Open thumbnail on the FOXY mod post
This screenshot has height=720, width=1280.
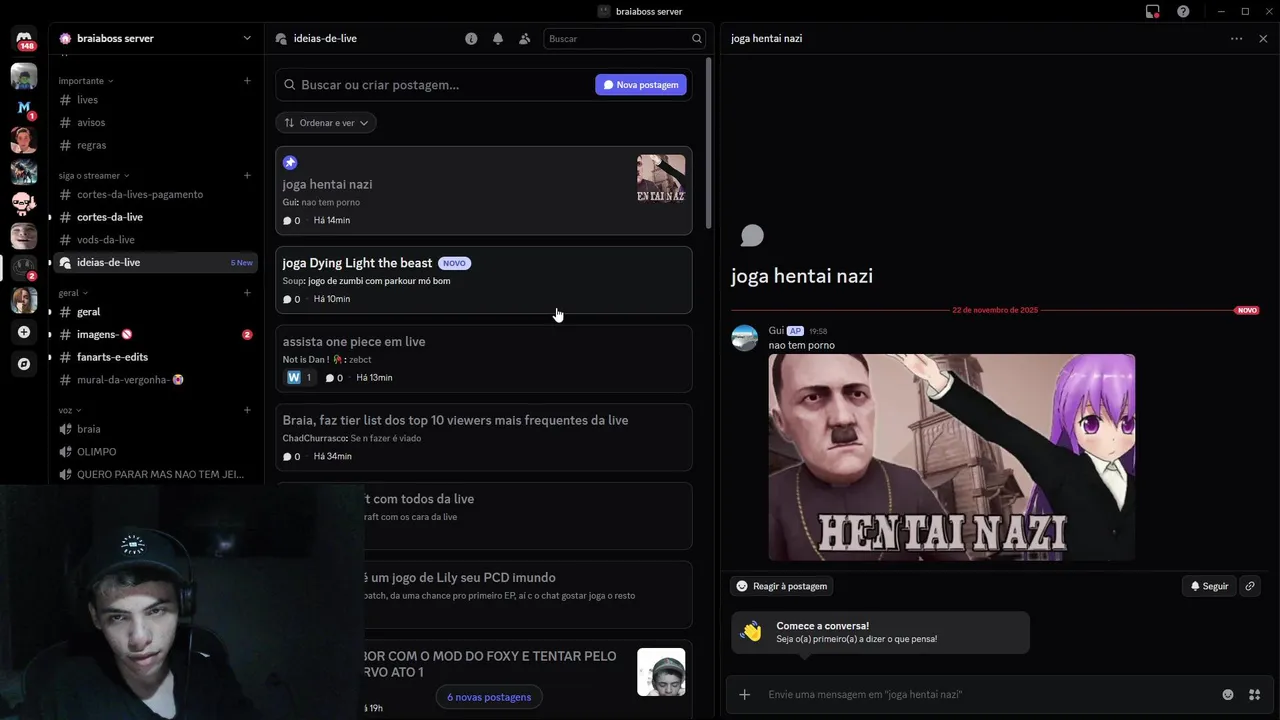coord(661,672)
